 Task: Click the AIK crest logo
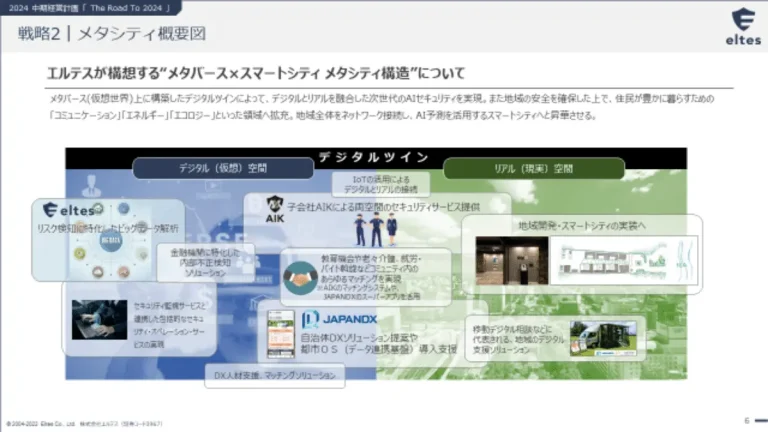[x=275, y=209]
